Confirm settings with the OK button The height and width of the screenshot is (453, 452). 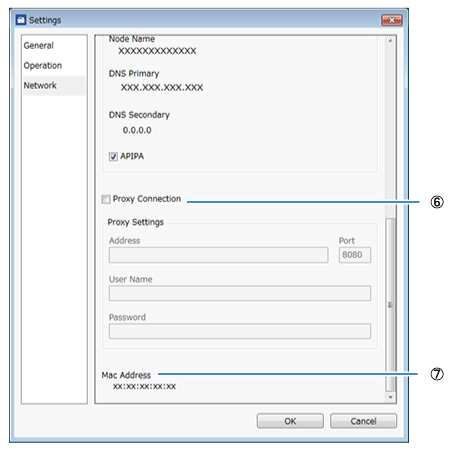(290, 421)
